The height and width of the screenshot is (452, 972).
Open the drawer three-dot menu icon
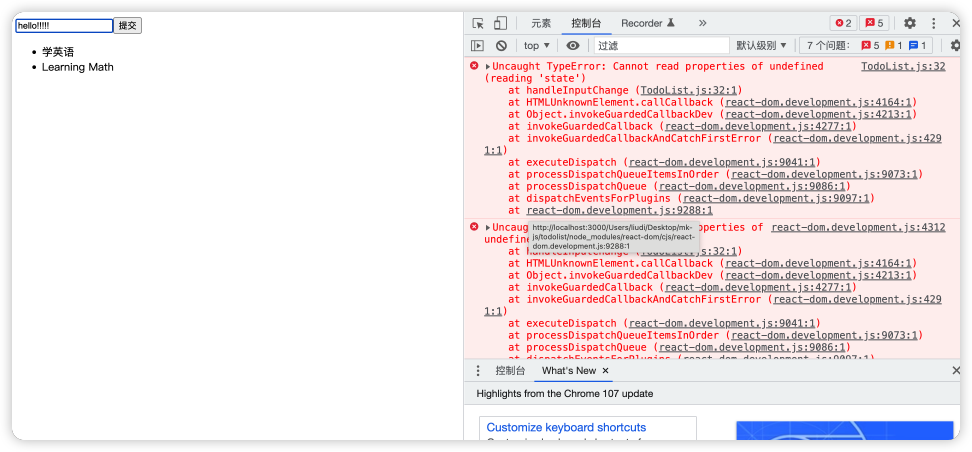(477, 371)
